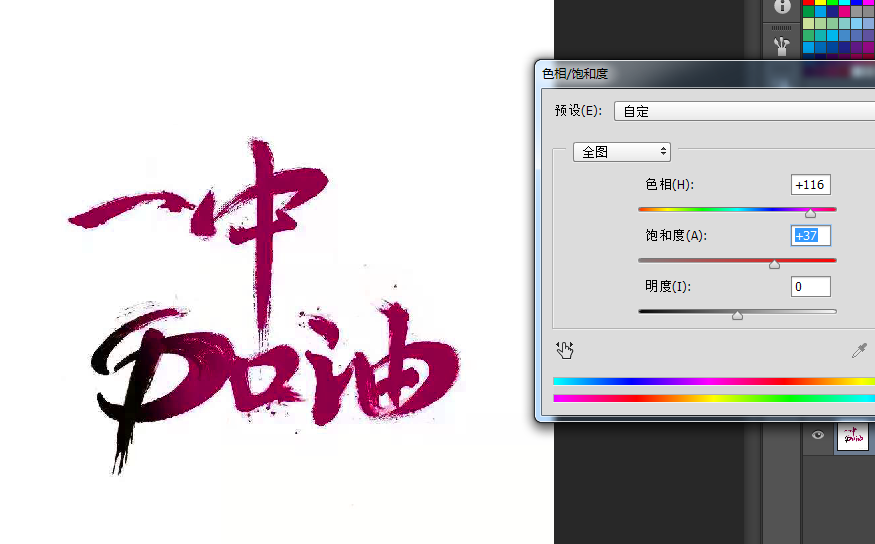Viewport: 875px width, 544px height.
Task: Click the 饱和度(A): label
Action: [x=676, y=235]
